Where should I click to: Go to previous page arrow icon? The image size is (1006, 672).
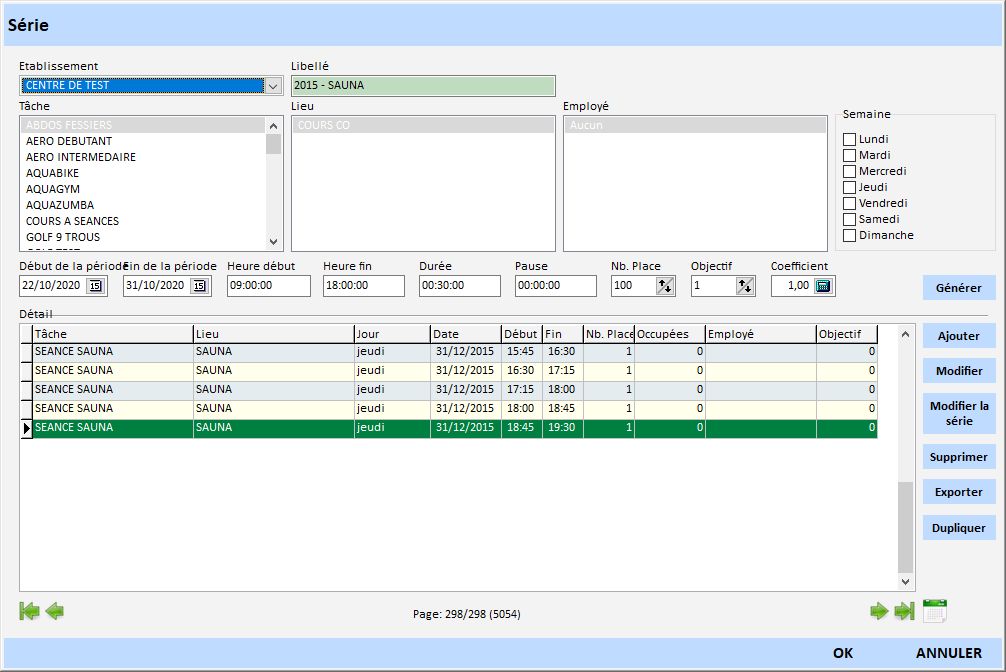[x=55, y=611]
